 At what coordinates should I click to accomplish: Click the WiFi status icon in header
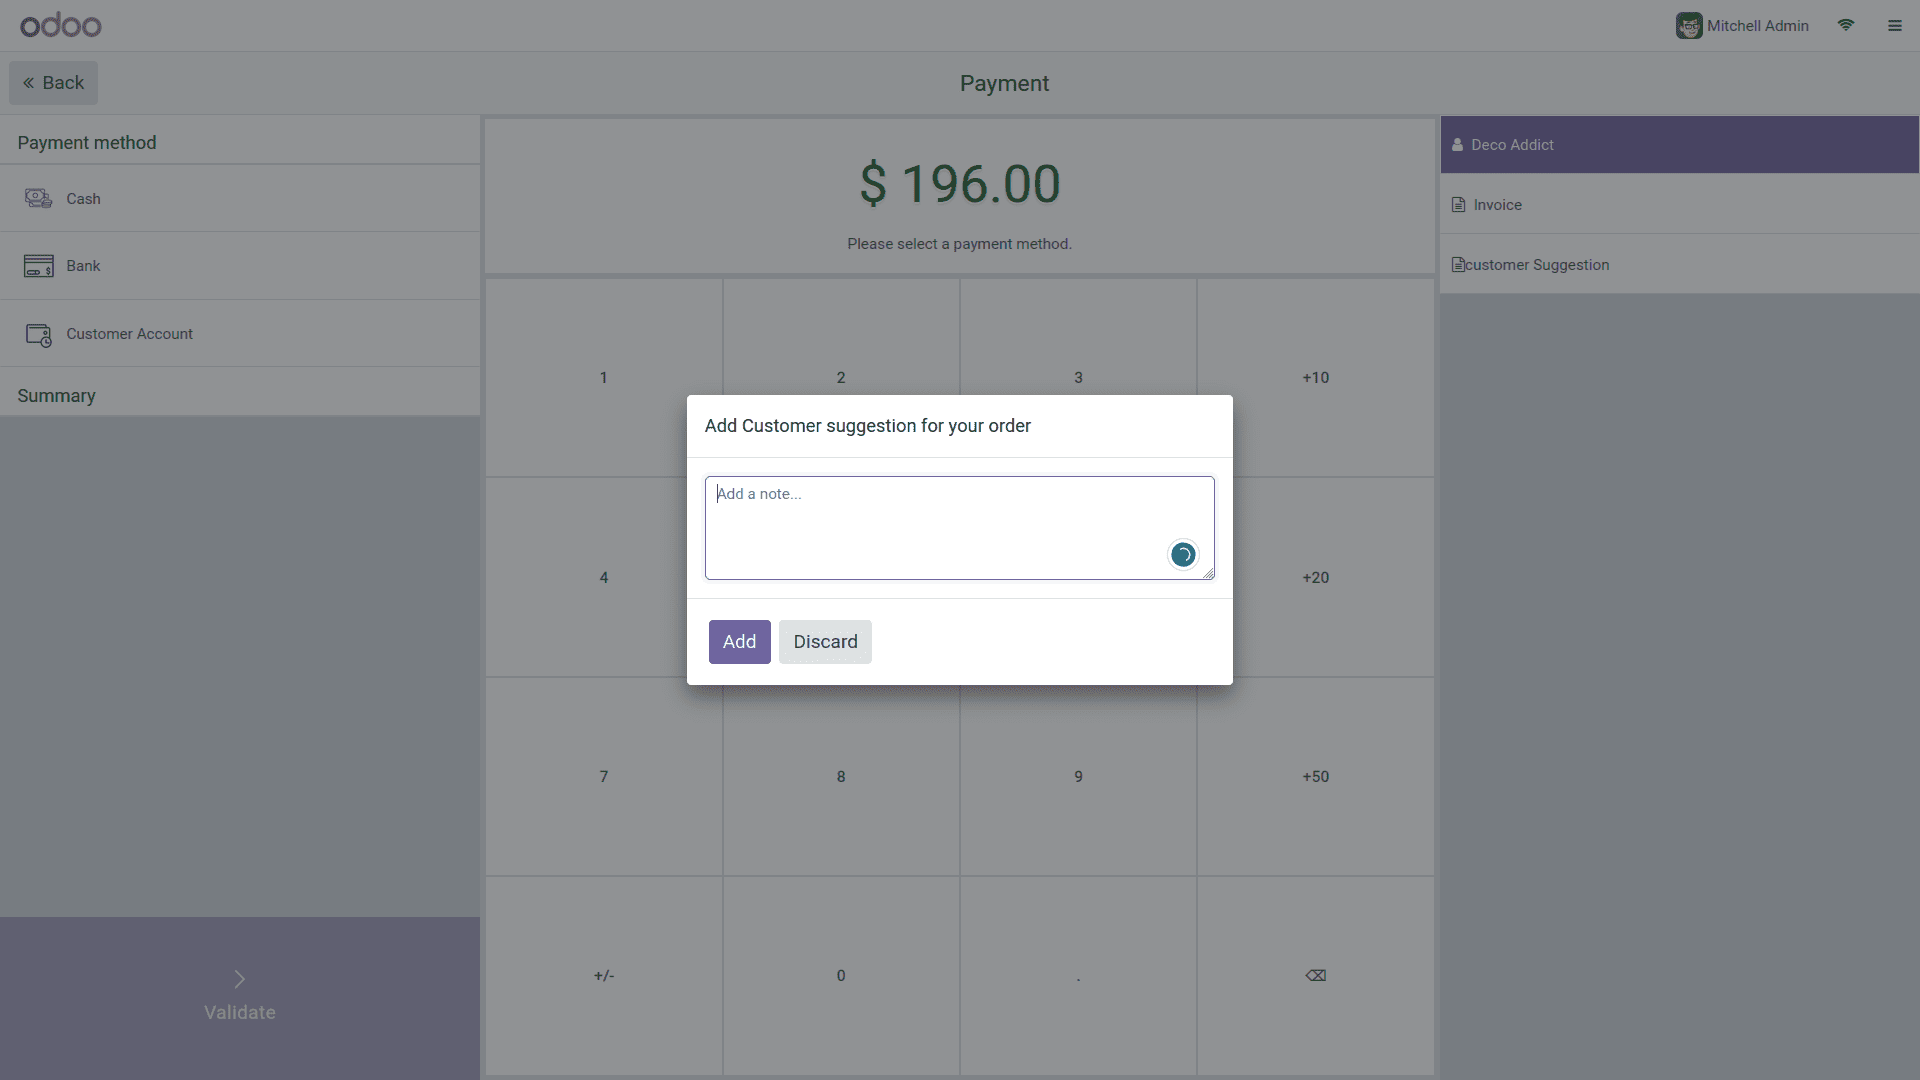click(x=1846, y=25)
